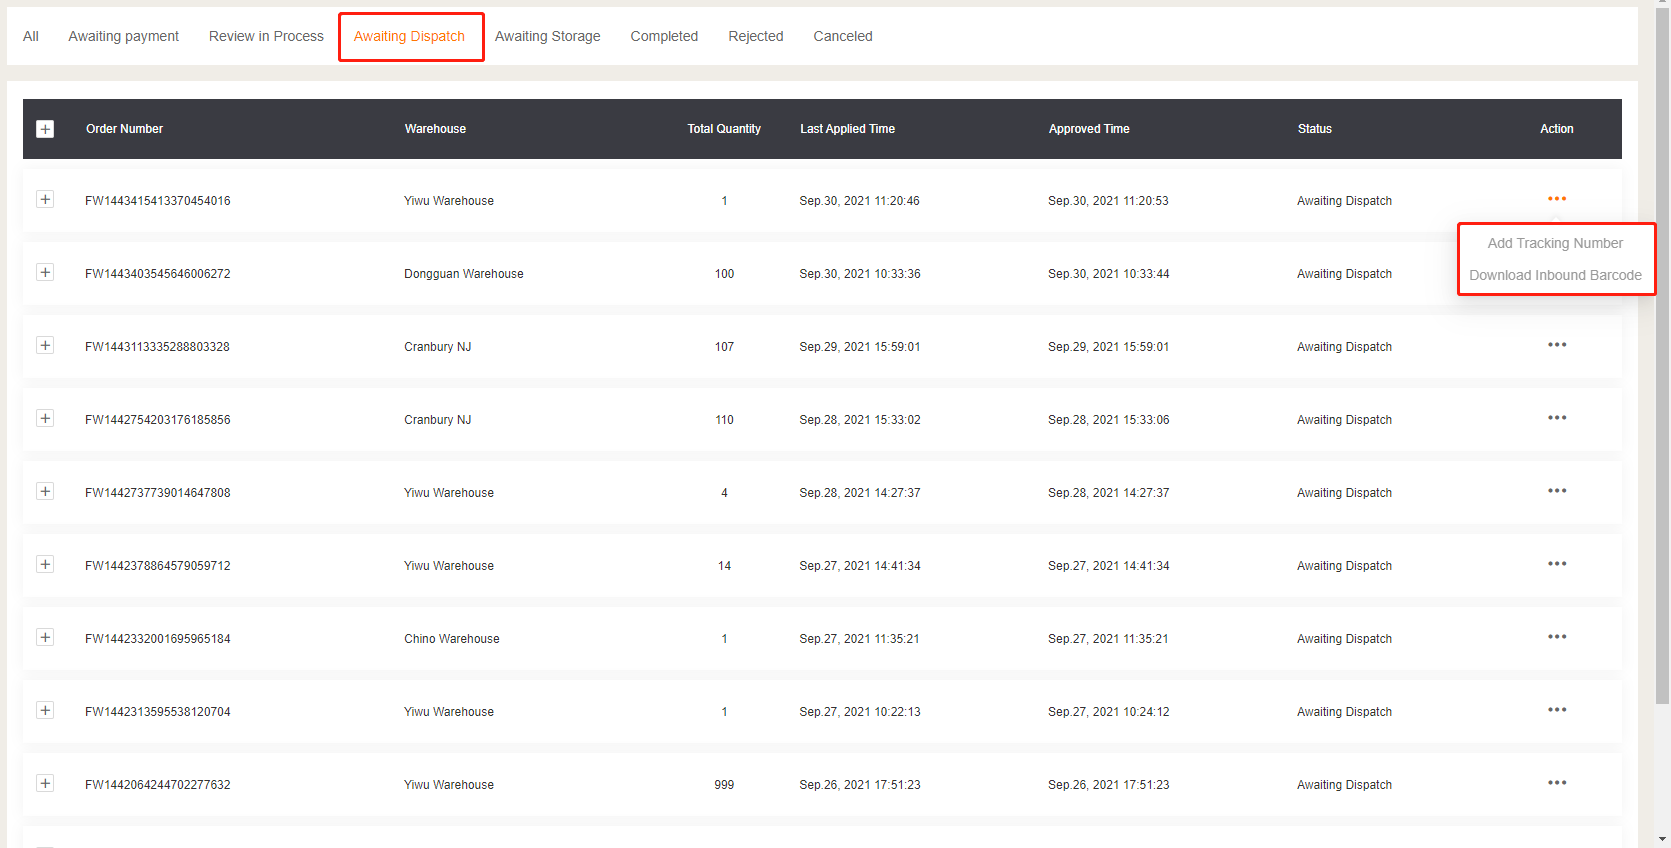Expand order FW1443415413370454016 row

tap(45, 200)
